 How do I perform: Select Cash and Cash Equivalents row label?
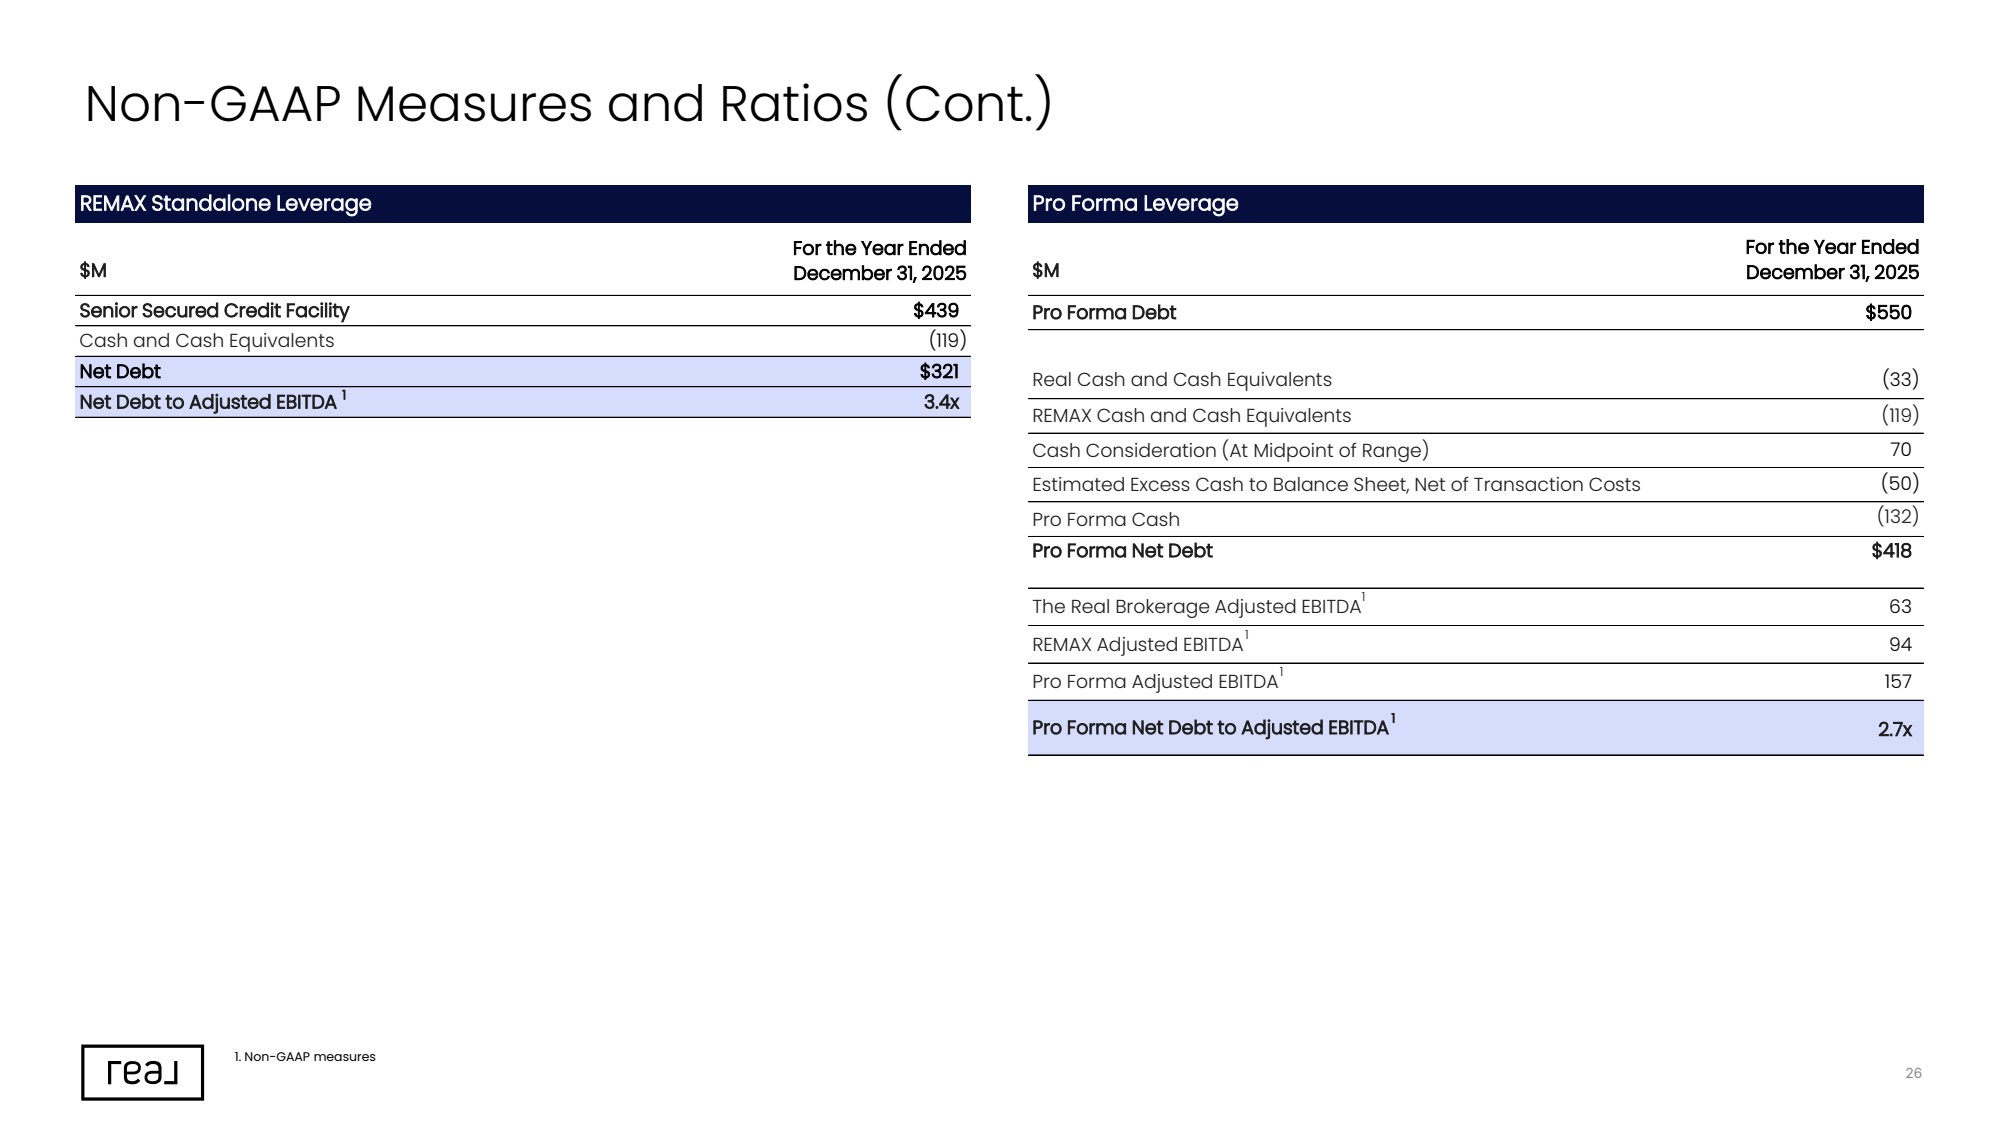pos(207,341)
